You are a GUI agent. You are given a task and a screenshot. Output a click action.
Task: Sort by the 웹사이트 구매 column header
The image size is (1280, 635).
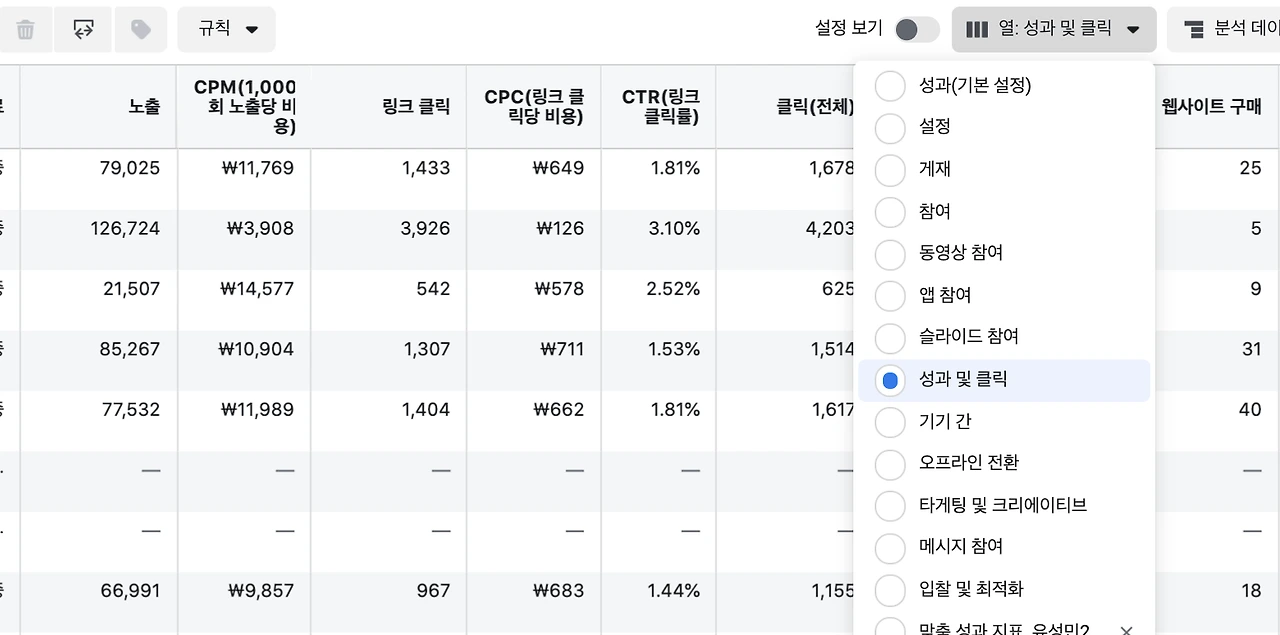[1212, 107]
